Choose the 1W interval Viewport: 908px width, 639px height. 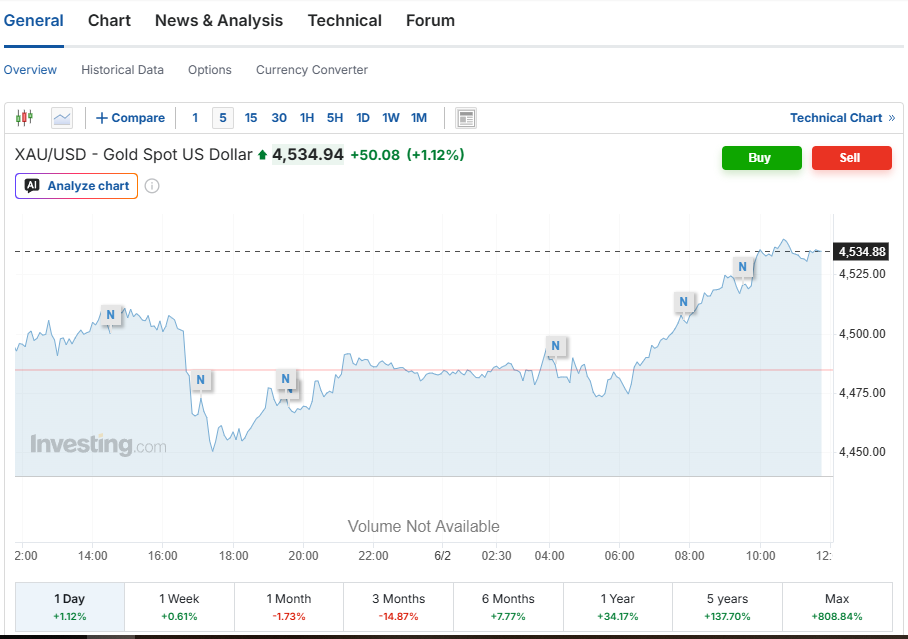pyautogui.click(x=391, y=118)
